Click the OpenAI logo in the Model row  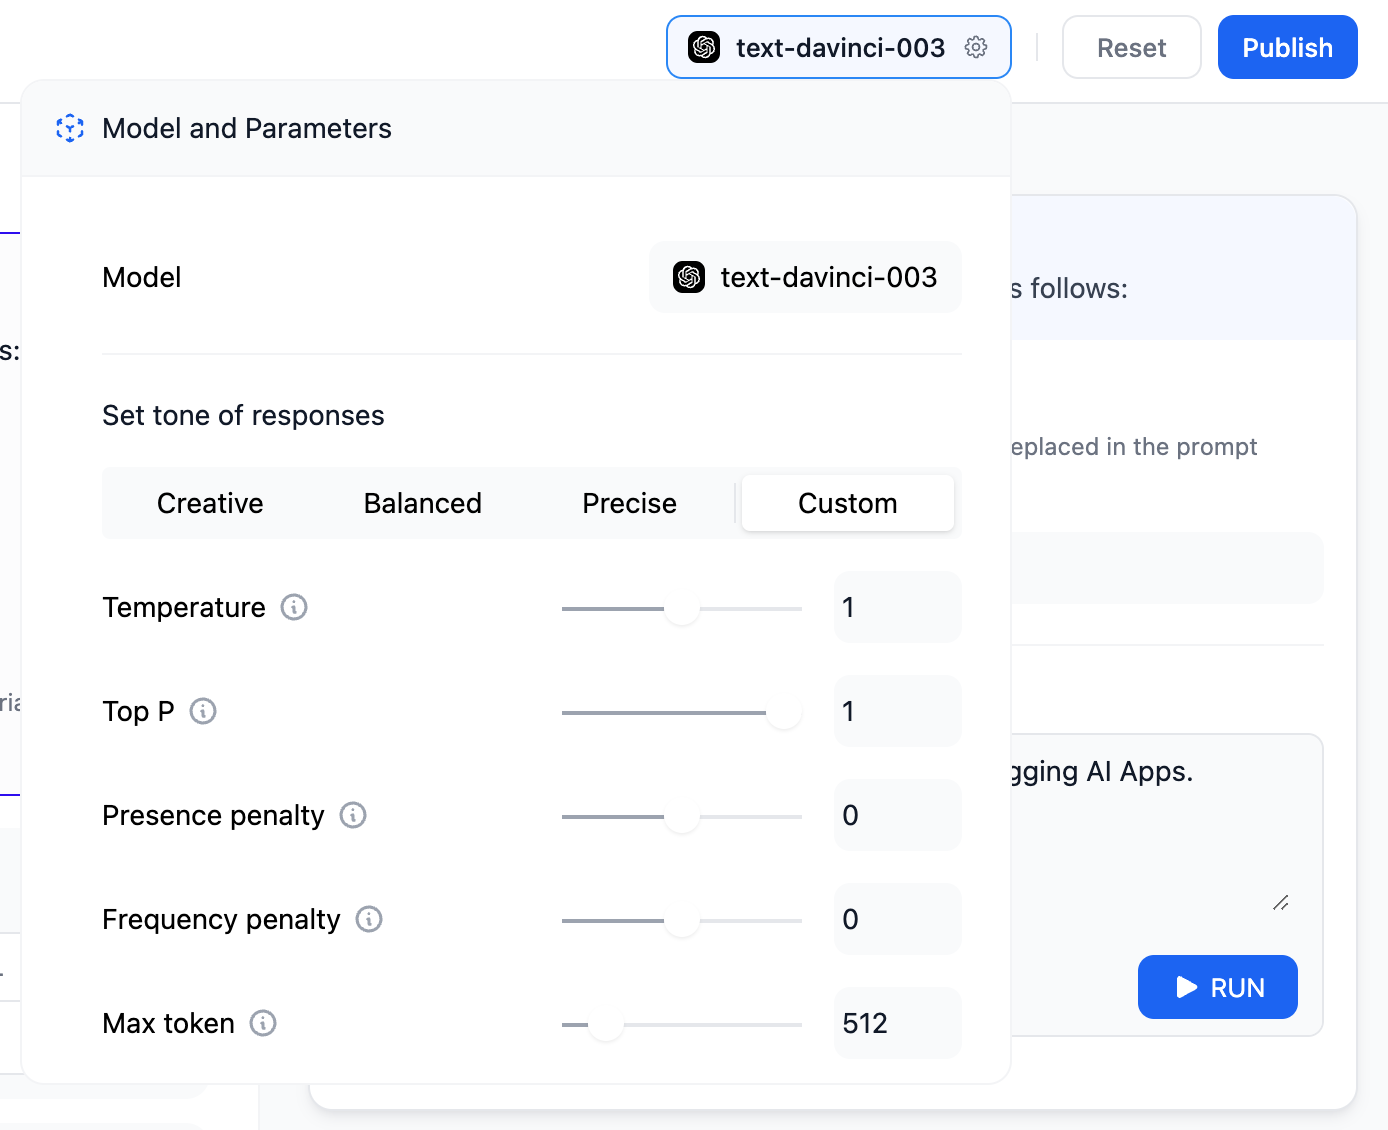coord(689,277)
